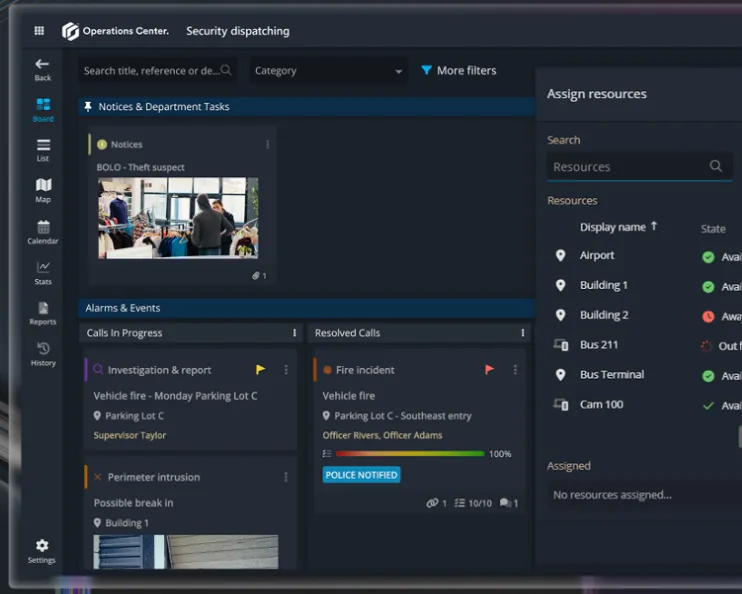The image size is (742, 594).
Task: Click the yellow flag on Investigation & report
Action: pyautogui.click(x=261, y=369)
